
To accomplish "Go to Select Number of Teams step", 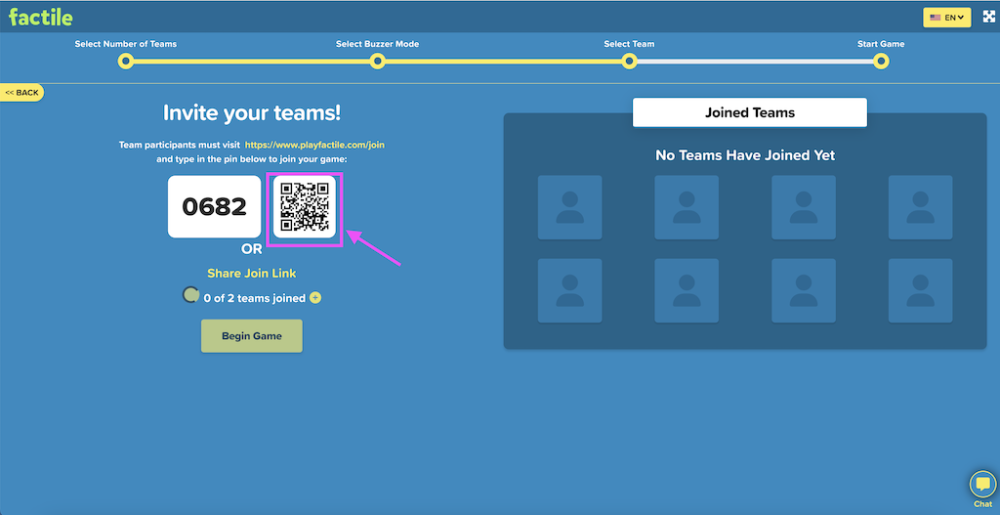I will [x=126, y=61].
